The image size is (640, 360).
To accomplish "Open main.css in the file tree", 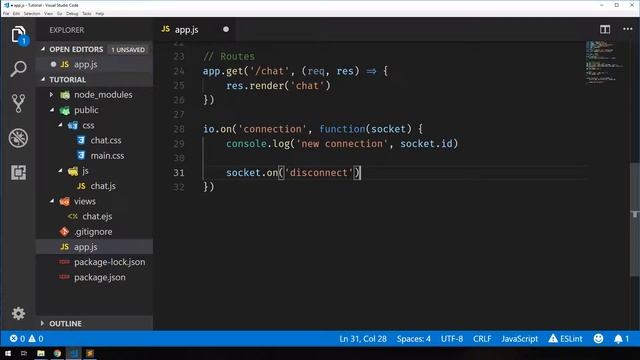I will [107, 156].
